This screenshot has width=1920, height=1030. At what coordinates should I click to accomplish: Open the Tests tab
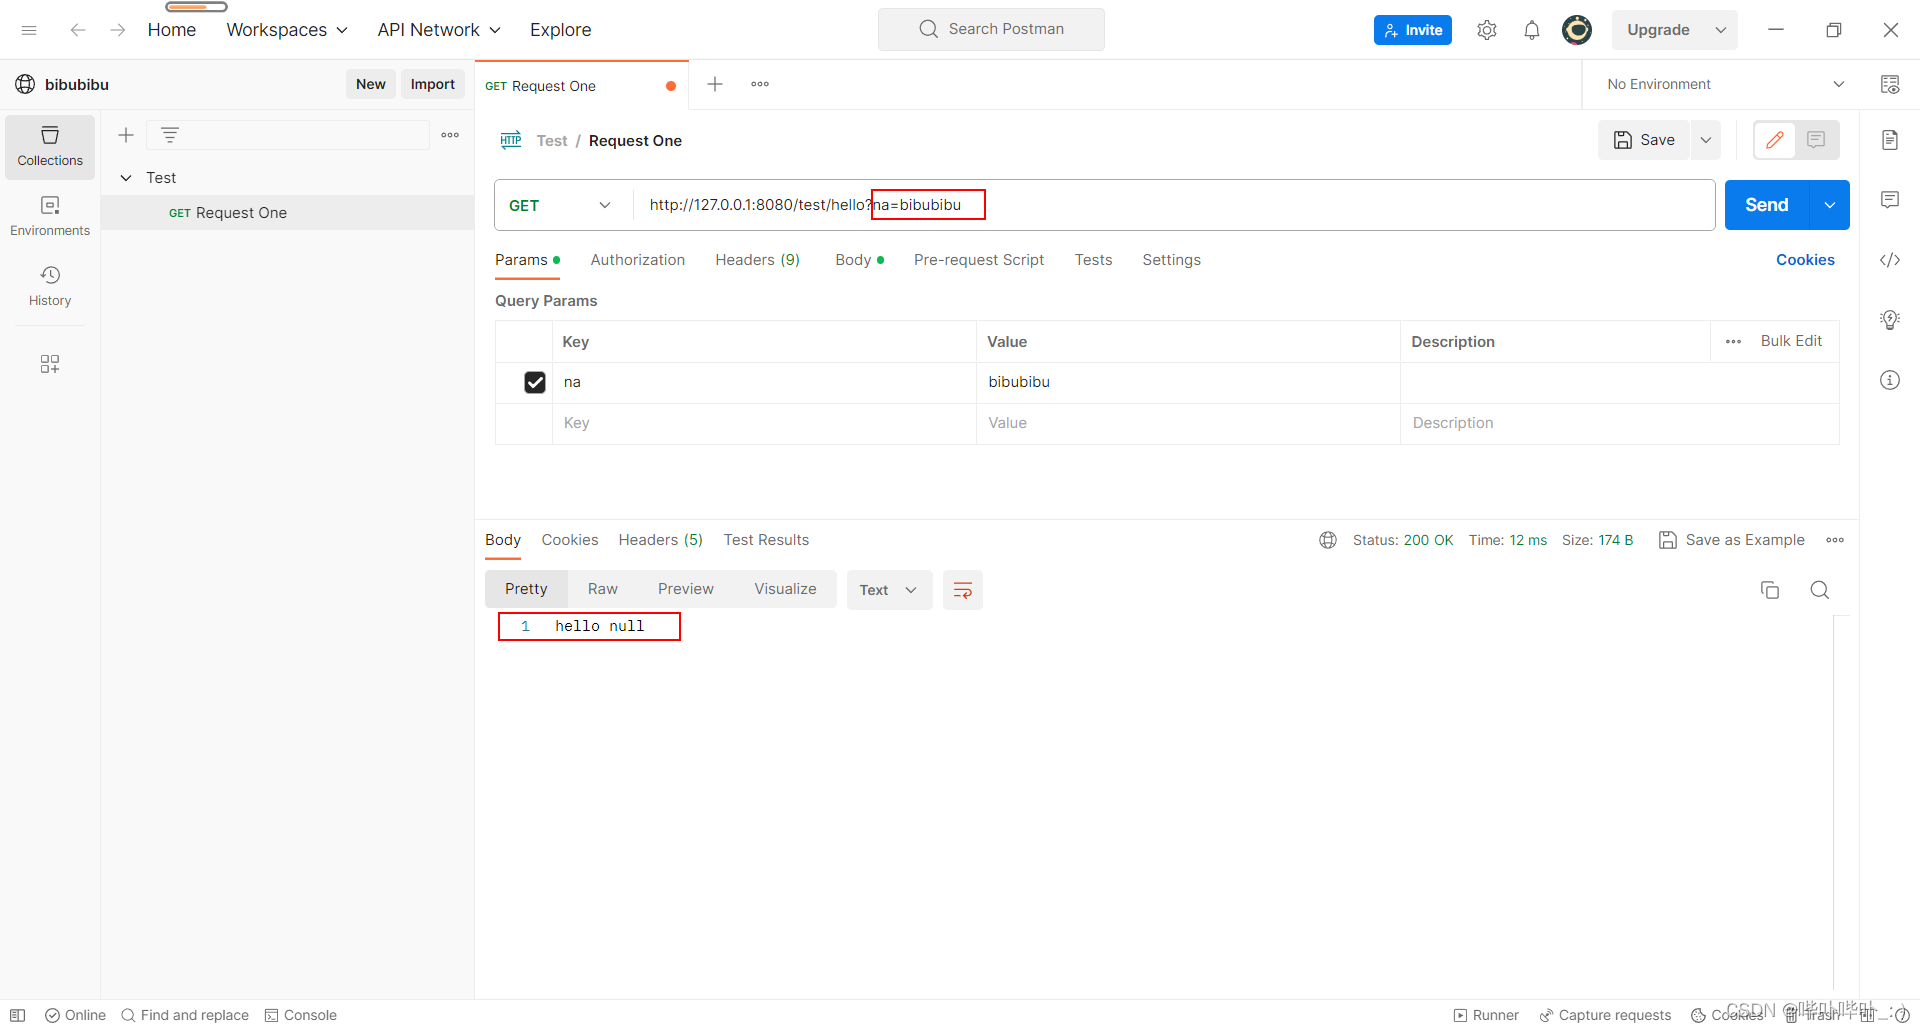(1093, 260)
